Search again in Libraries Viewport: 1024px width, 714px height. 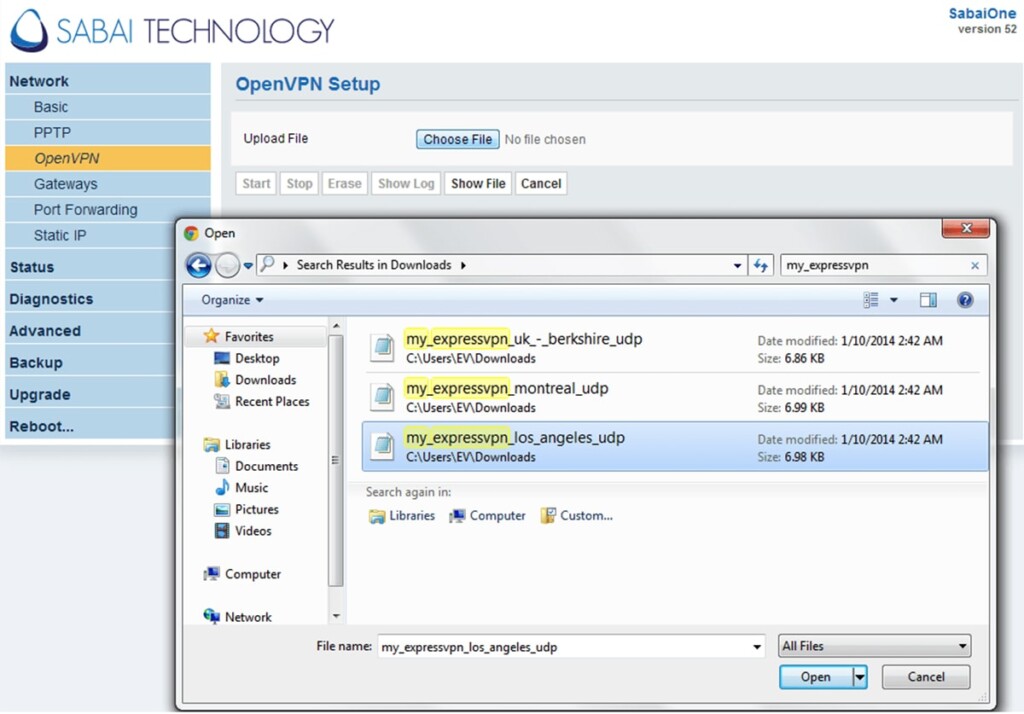click(x=402, y=515)
